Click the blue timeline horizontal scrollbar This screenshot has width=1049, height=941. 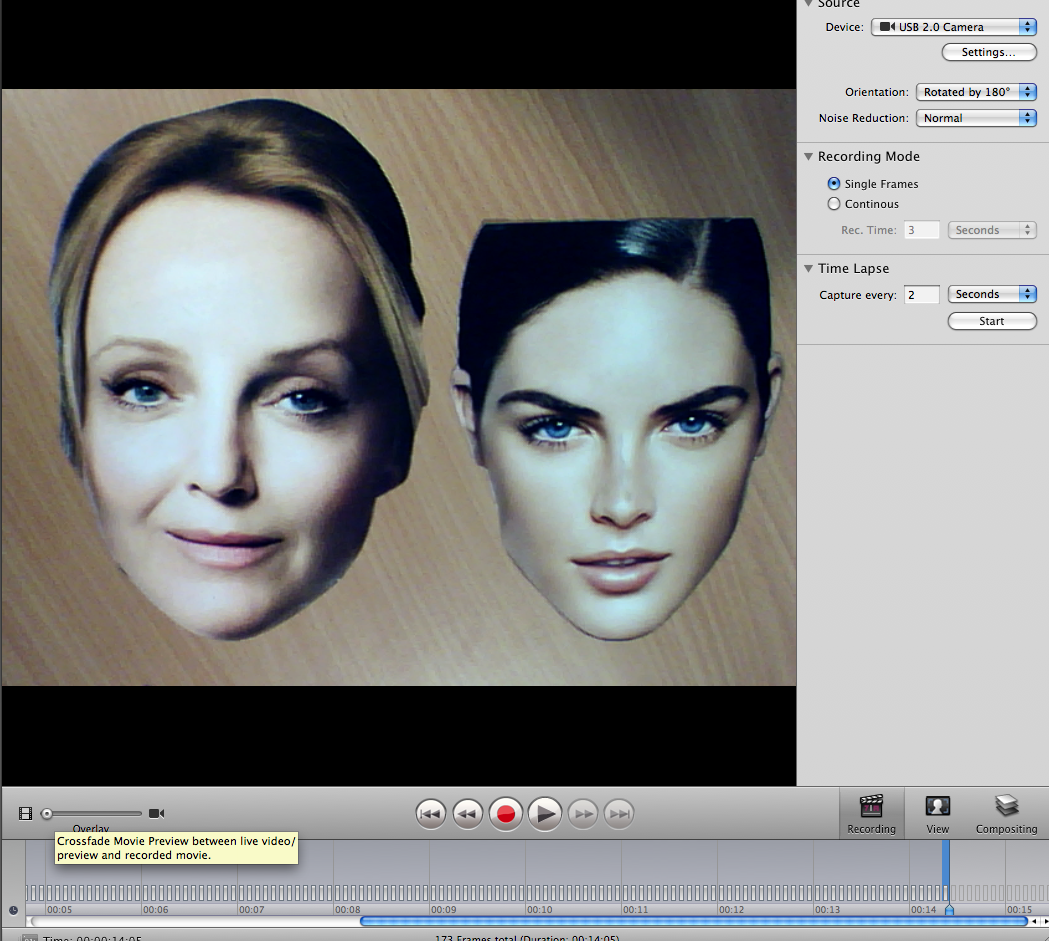694,922
